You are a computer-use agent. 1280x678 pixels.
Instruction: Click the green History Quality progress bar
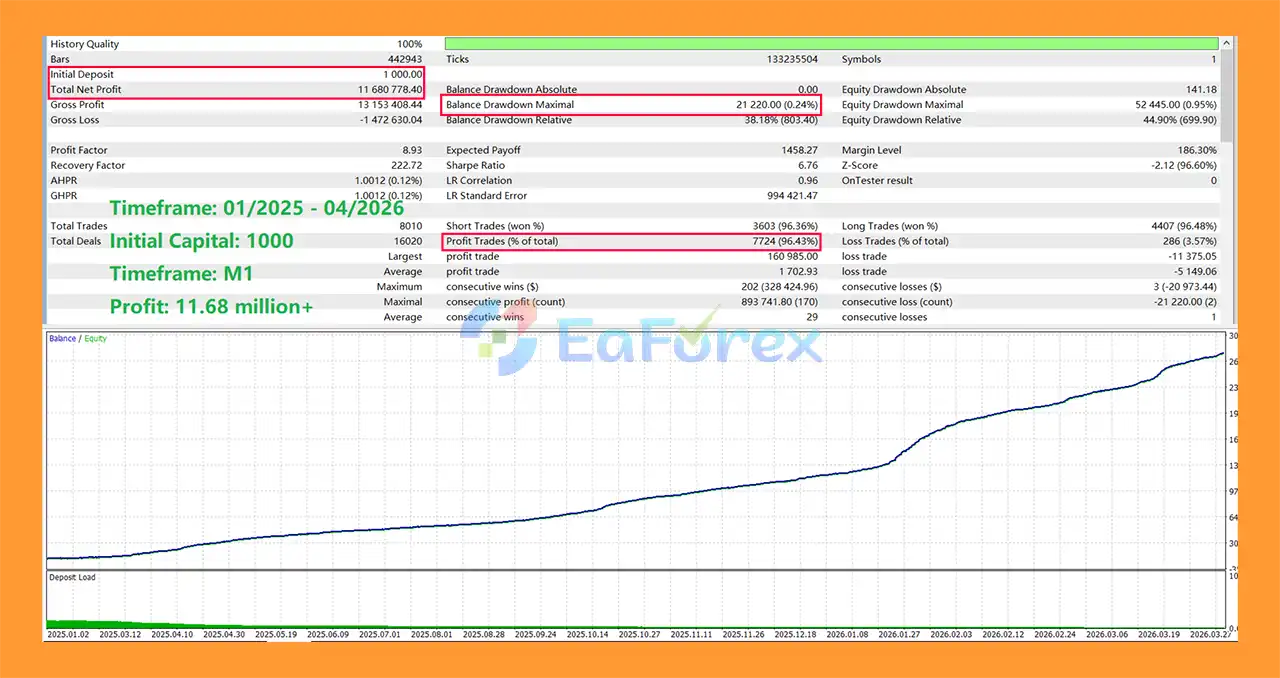pos(831,44)
